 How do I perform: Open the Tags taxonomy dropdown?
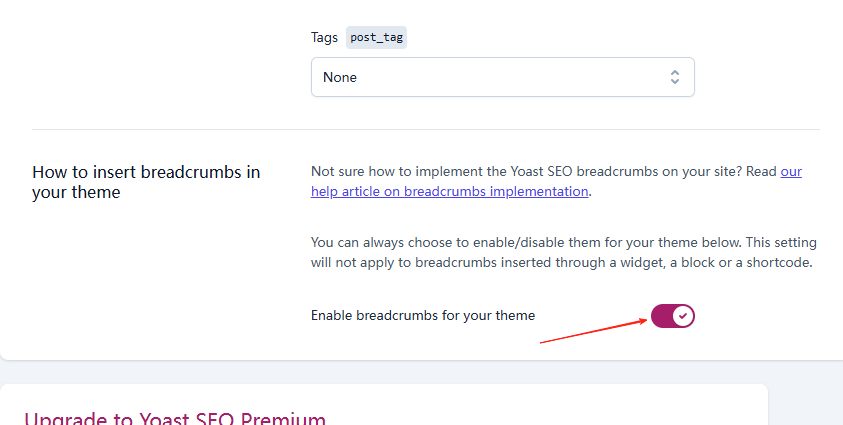[502, 77]
